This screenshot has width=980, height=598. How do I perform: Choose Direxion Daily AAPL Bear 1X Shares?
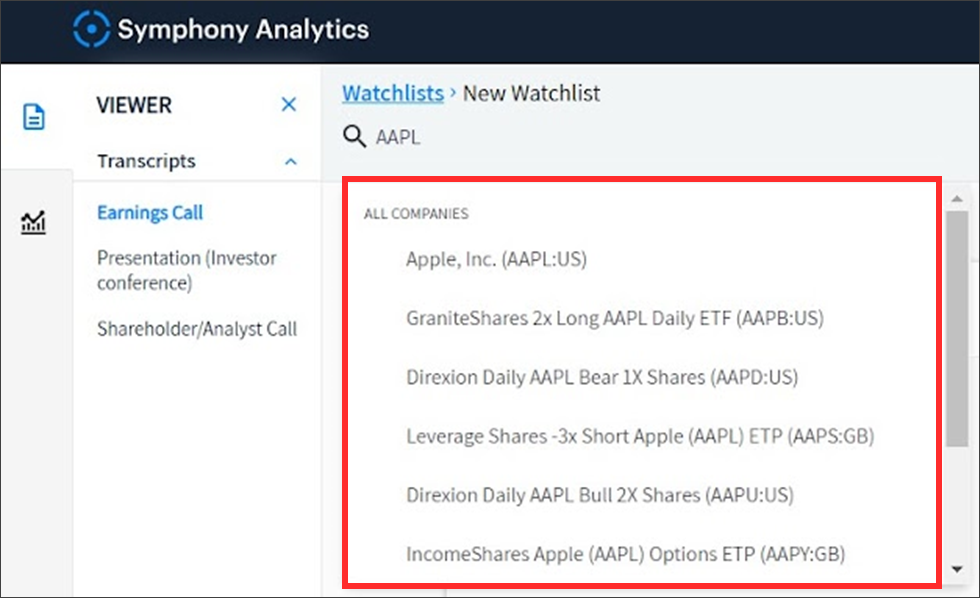(602, 377)
